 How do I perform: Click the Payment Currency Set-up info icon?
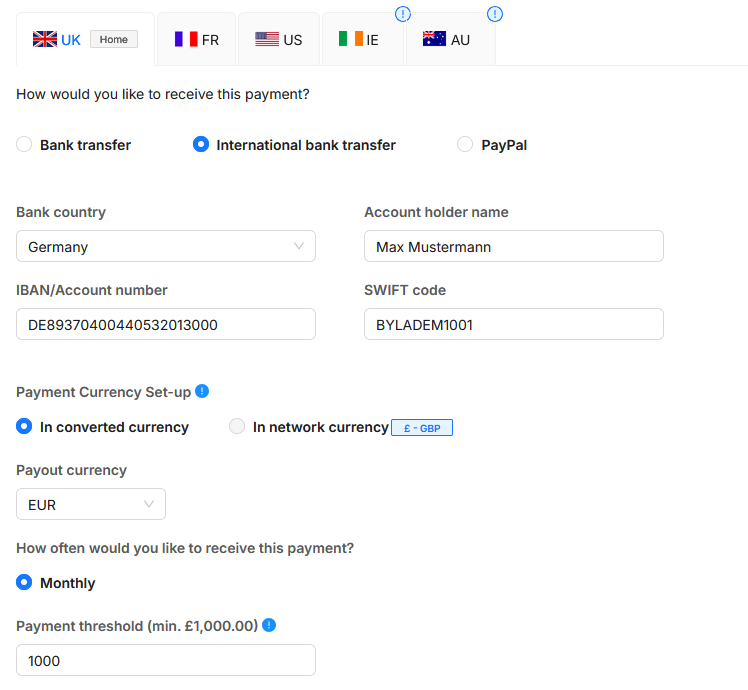(x=202, y=391)
